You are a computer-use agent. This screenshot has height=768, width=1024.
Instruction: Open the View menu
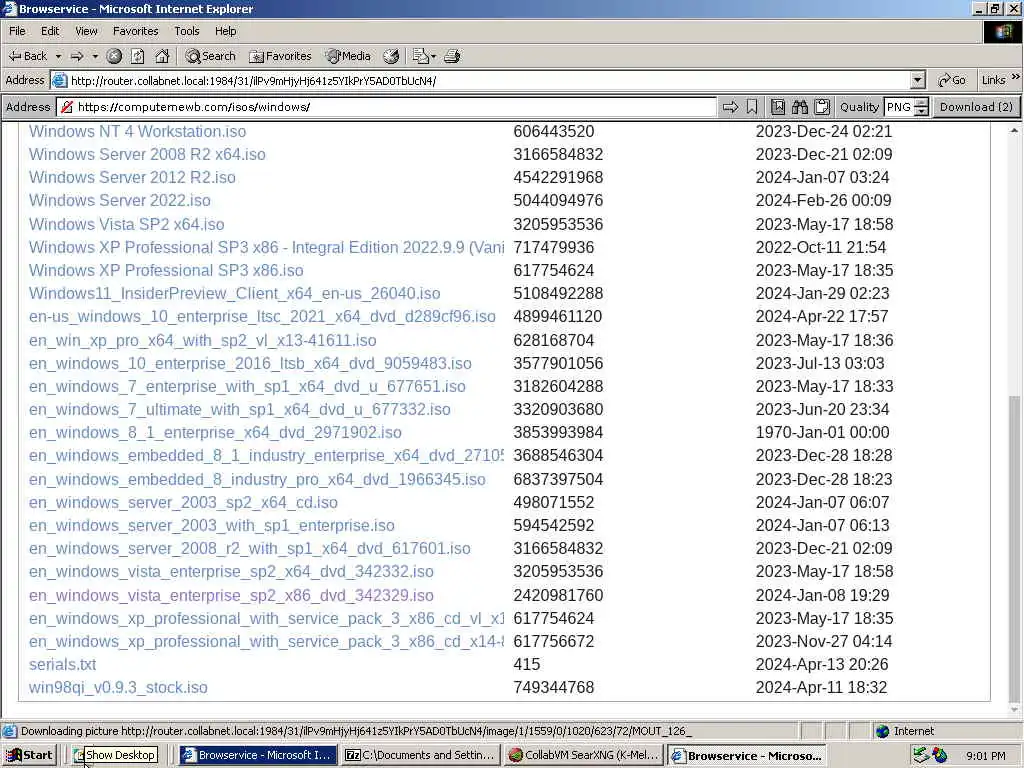coord(86,31)
